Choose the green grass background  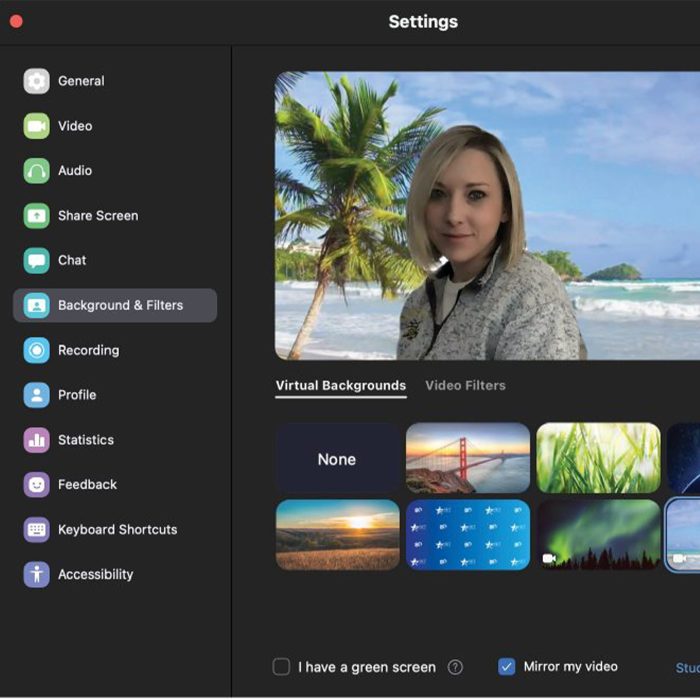tap(598, 458)
